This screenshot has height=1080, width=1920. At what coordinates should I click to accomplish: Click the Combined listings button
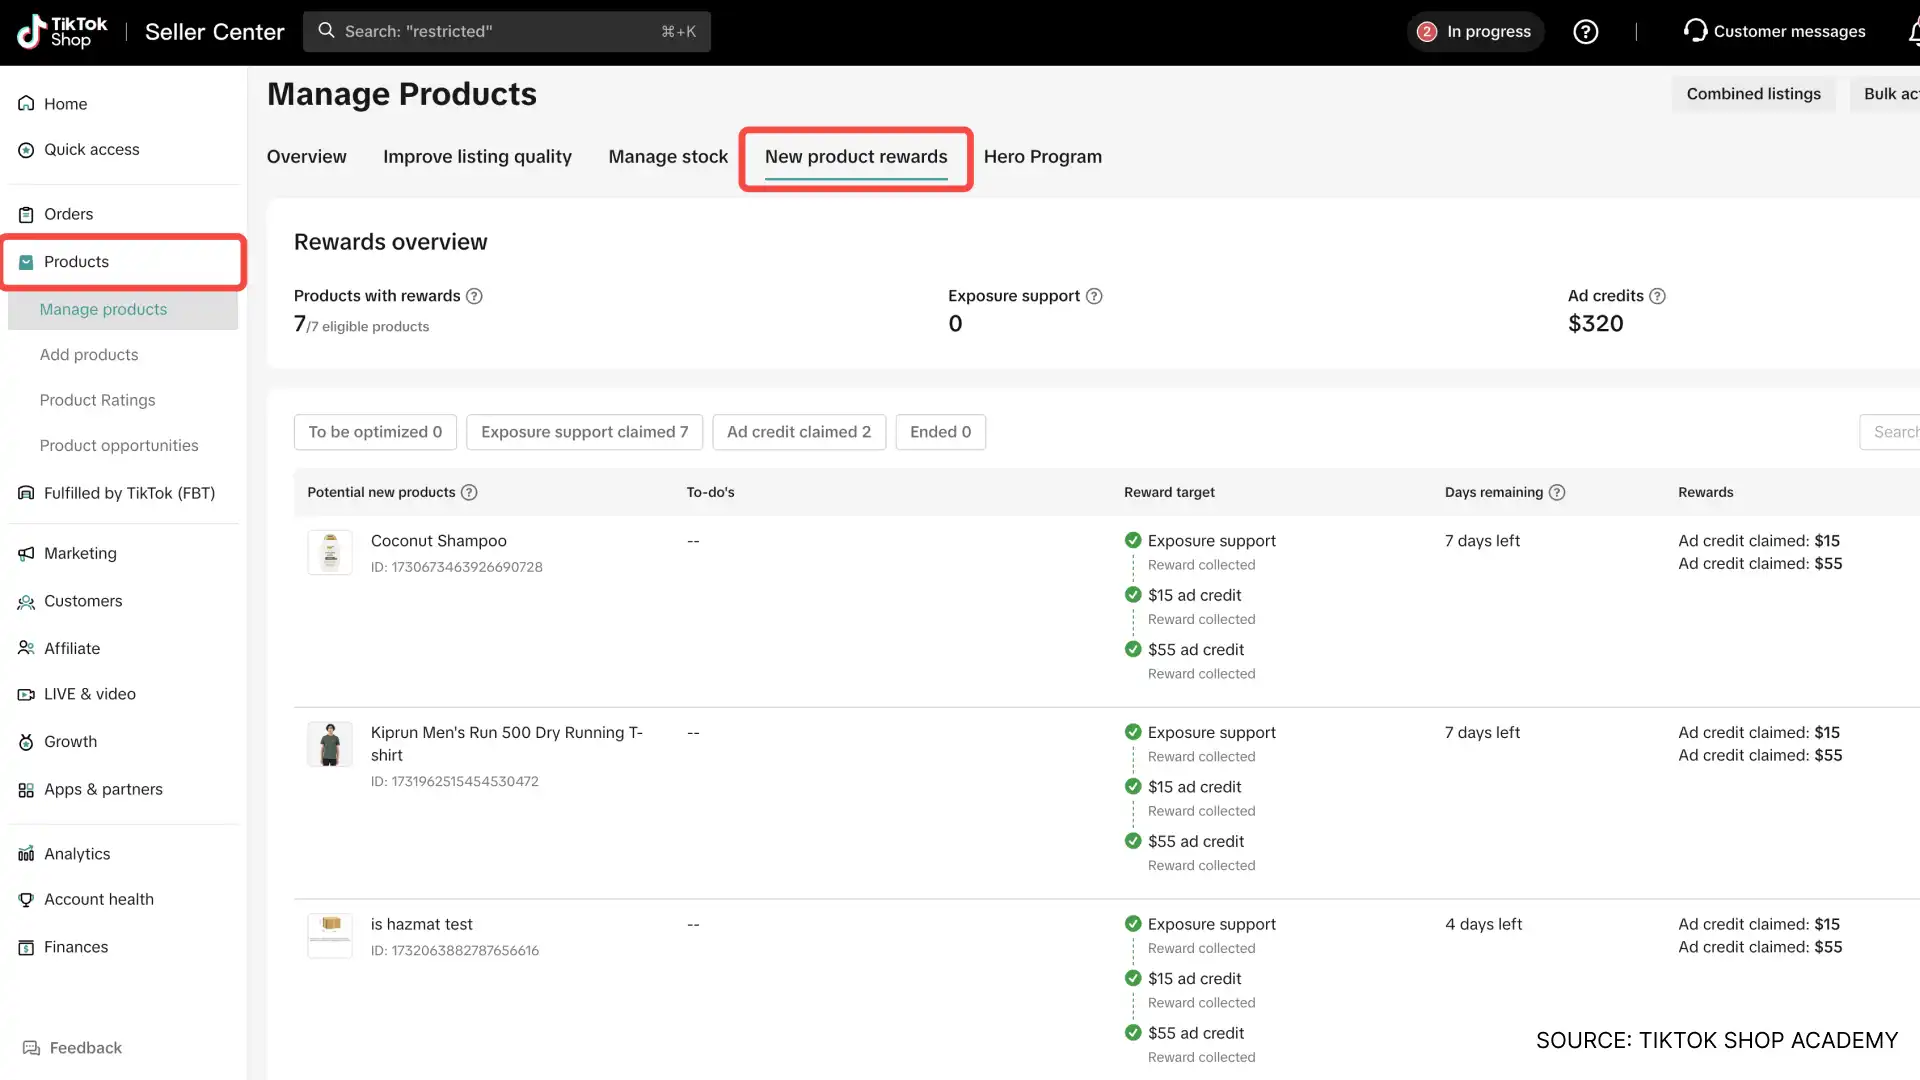pos(1753,93)
